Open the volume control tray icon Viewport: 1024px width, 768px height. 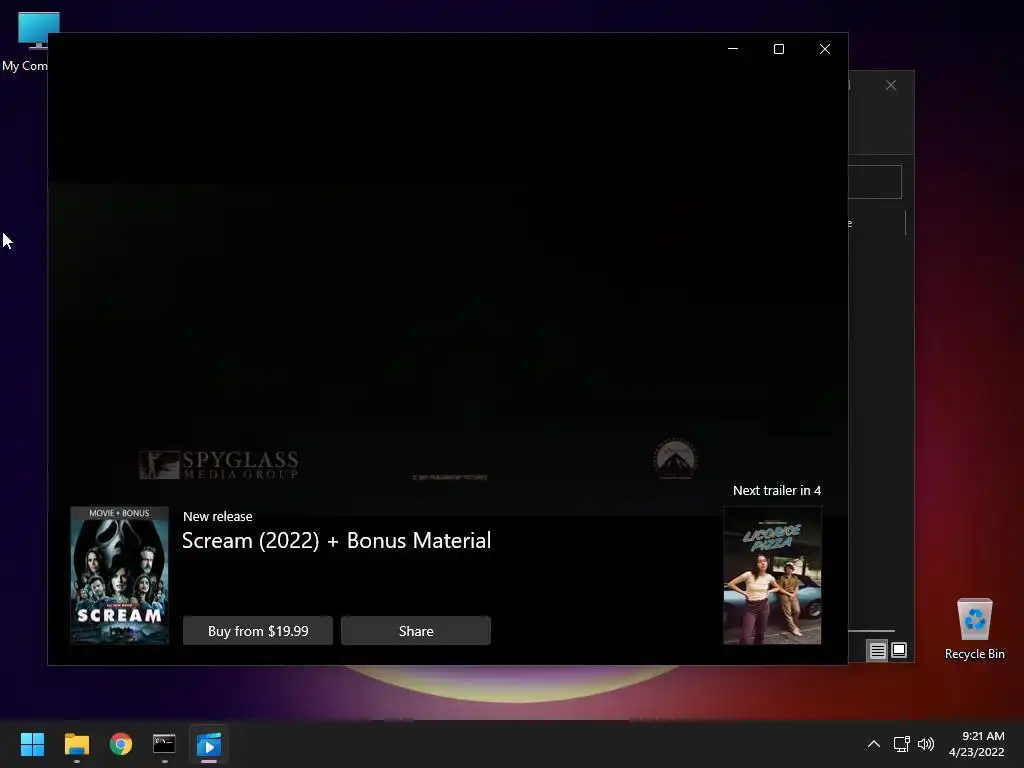click(926, 744)
